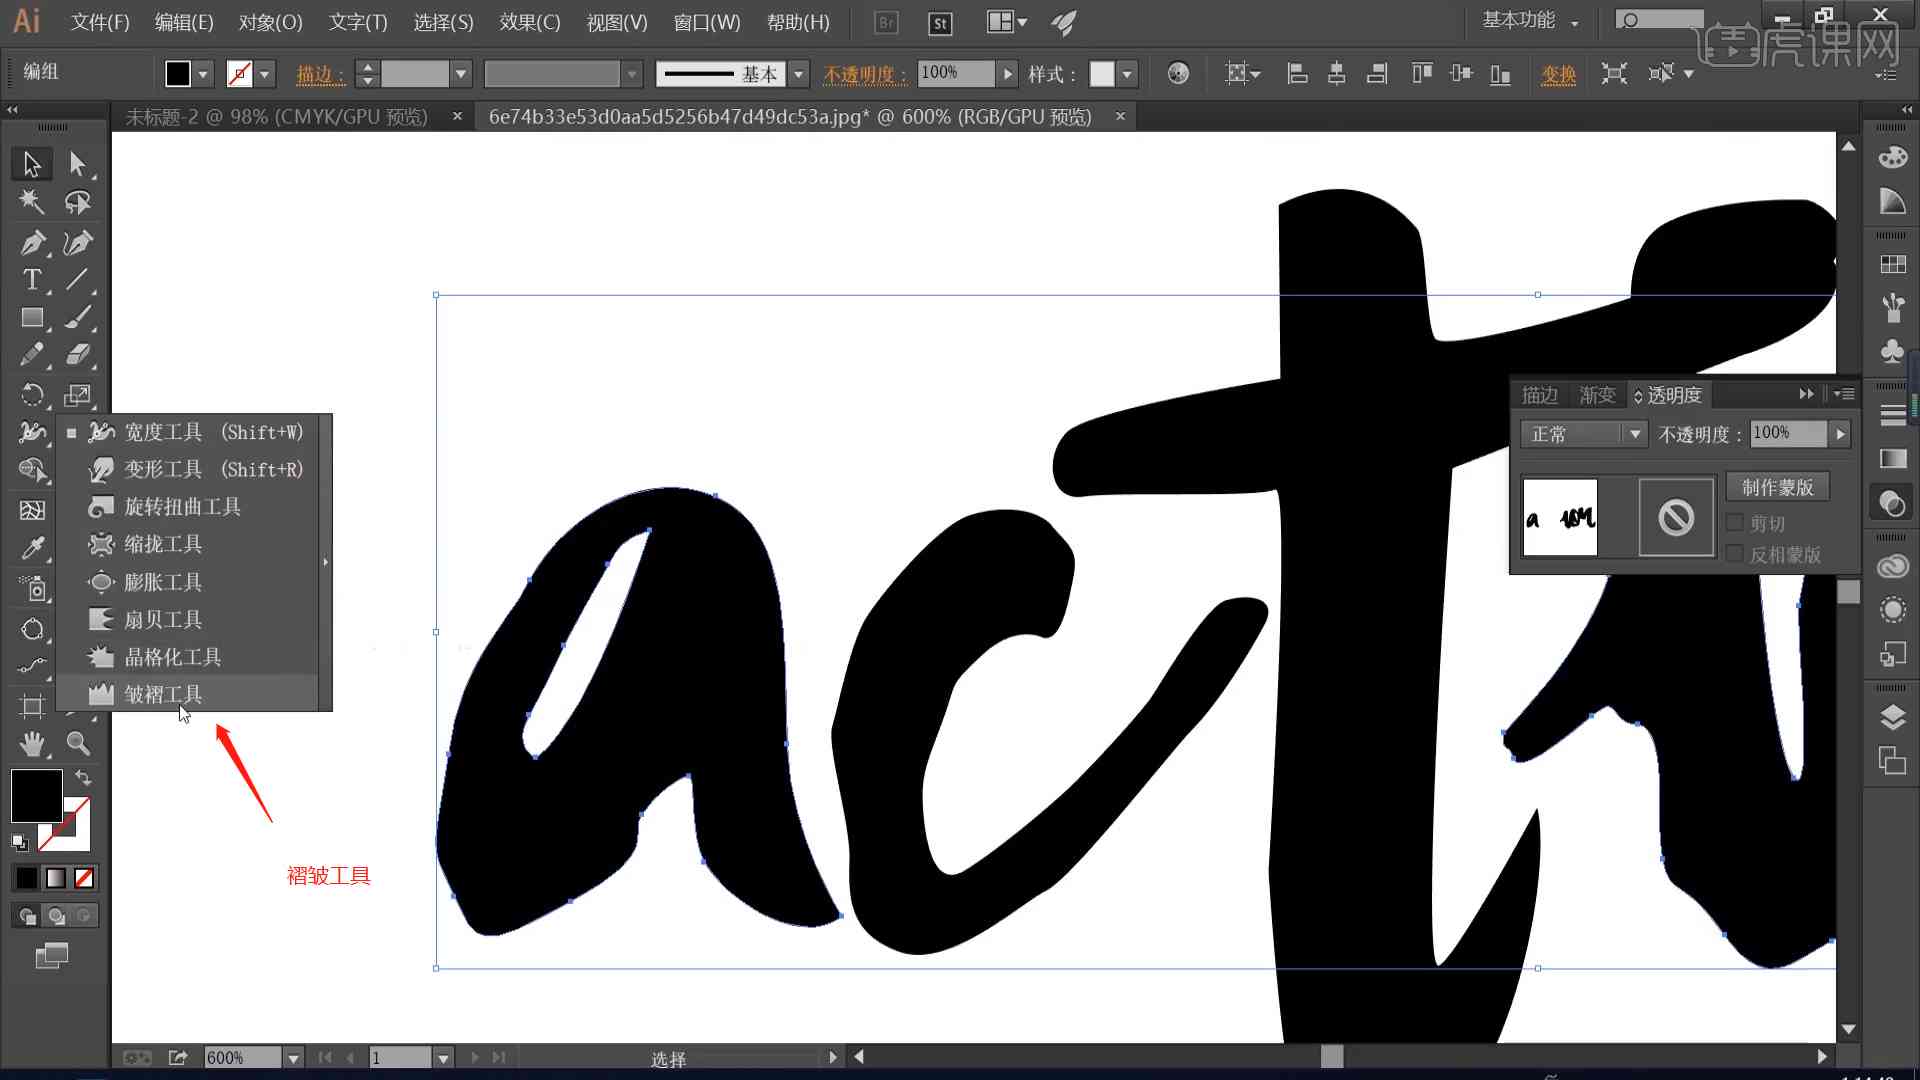Click the 正常 blend mode dropdown
1920x1080 pixels.
pos(1576,433)
